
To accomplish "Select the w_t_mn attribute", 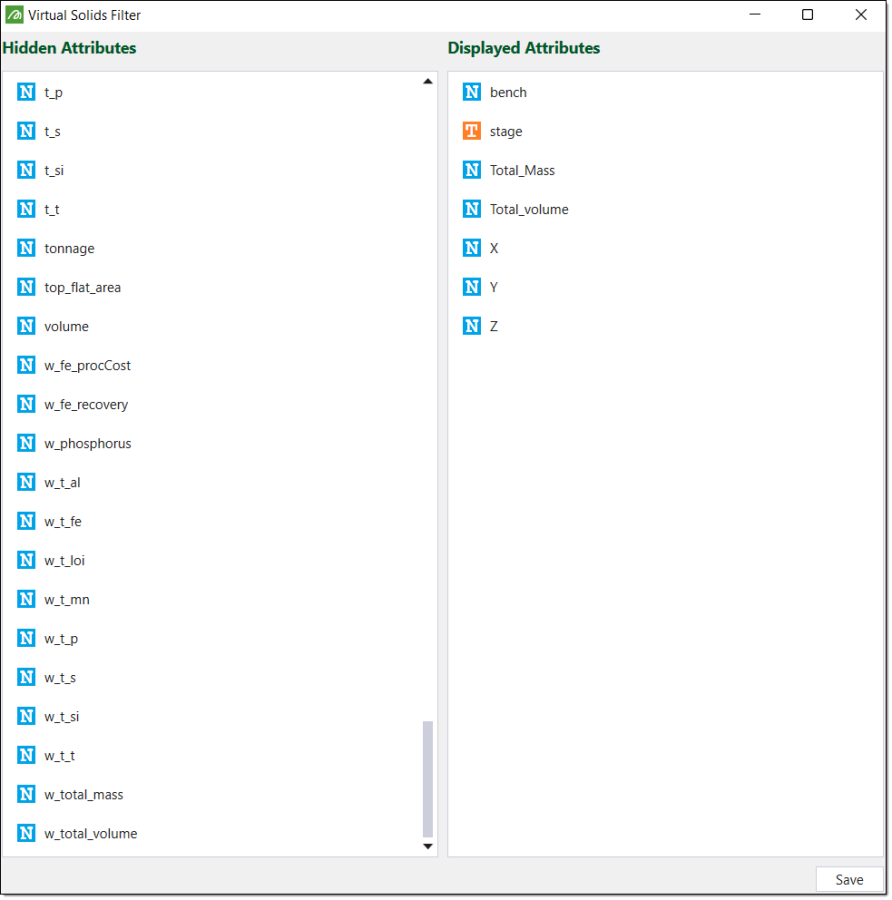I will [x=67, y=600].
